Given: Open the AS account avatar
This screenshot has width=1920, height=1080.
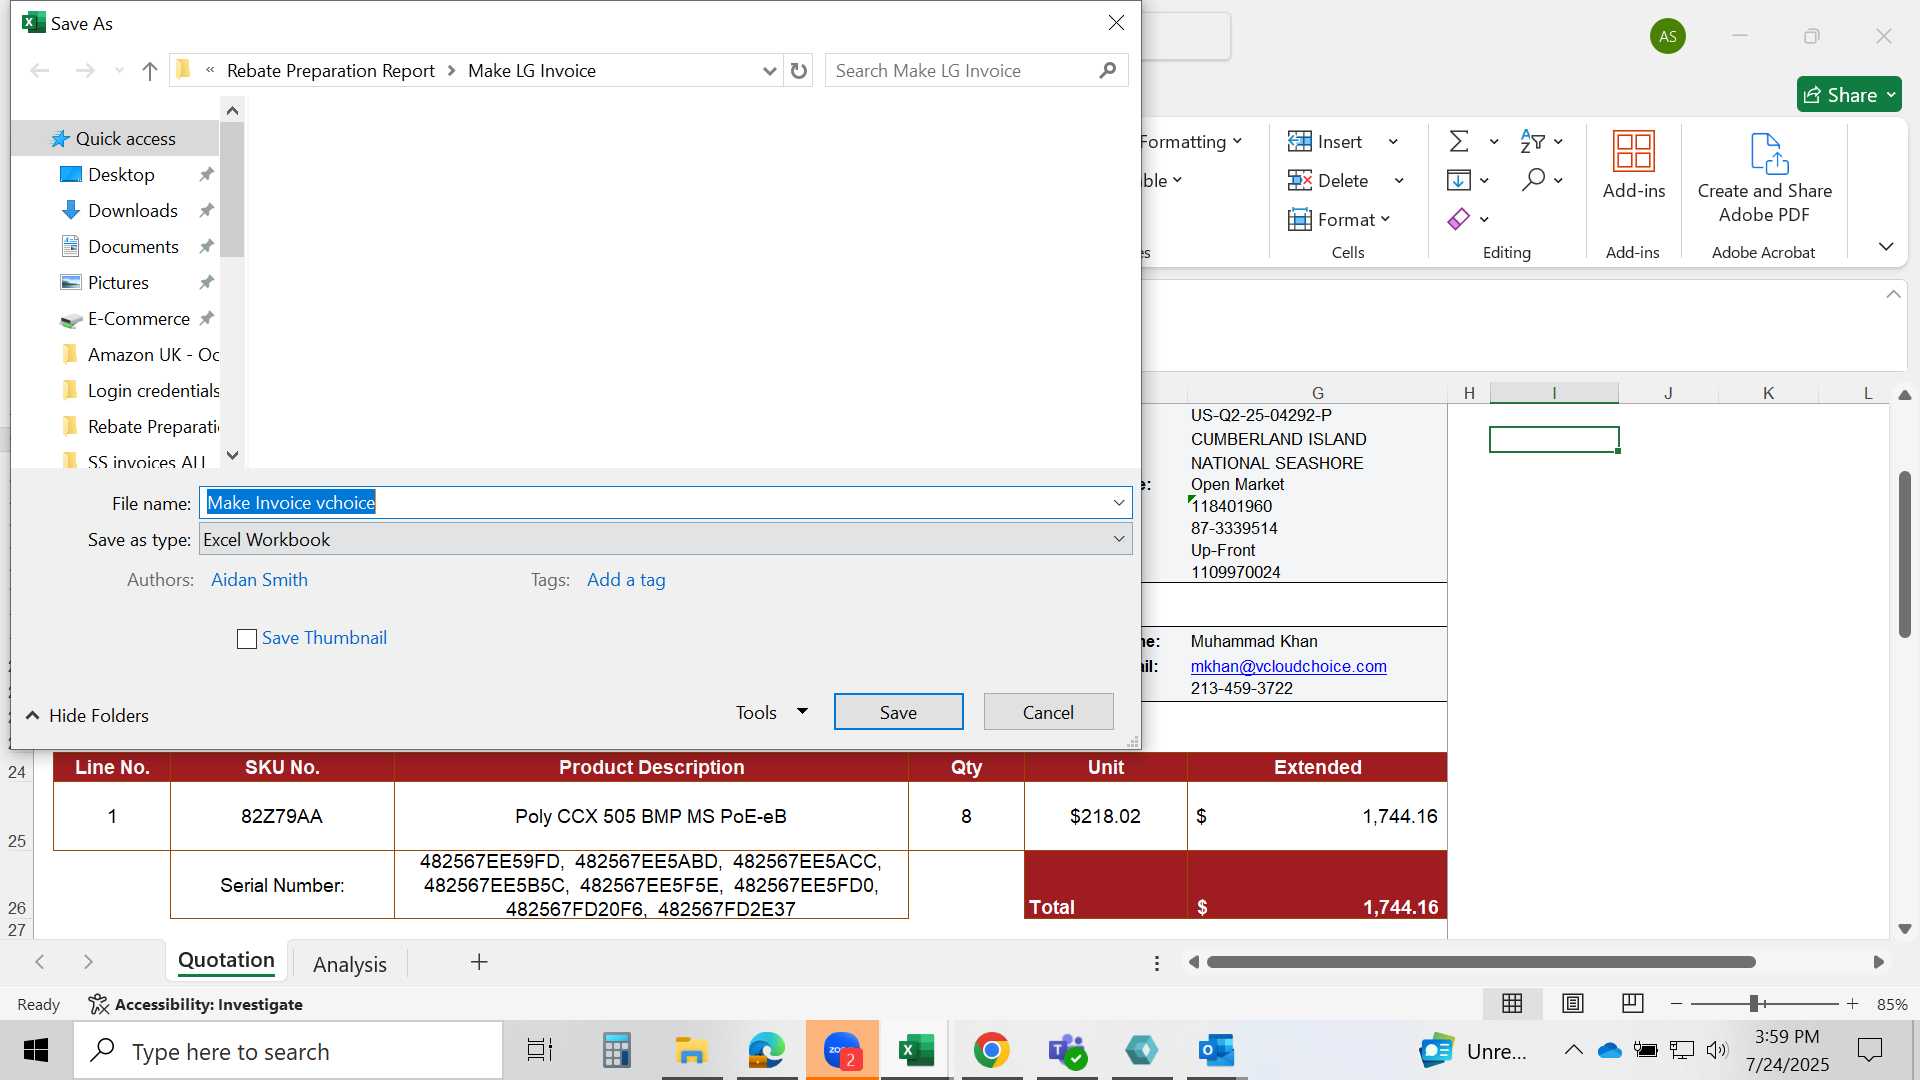Looking at the screenshot, I should [1668, 36].
